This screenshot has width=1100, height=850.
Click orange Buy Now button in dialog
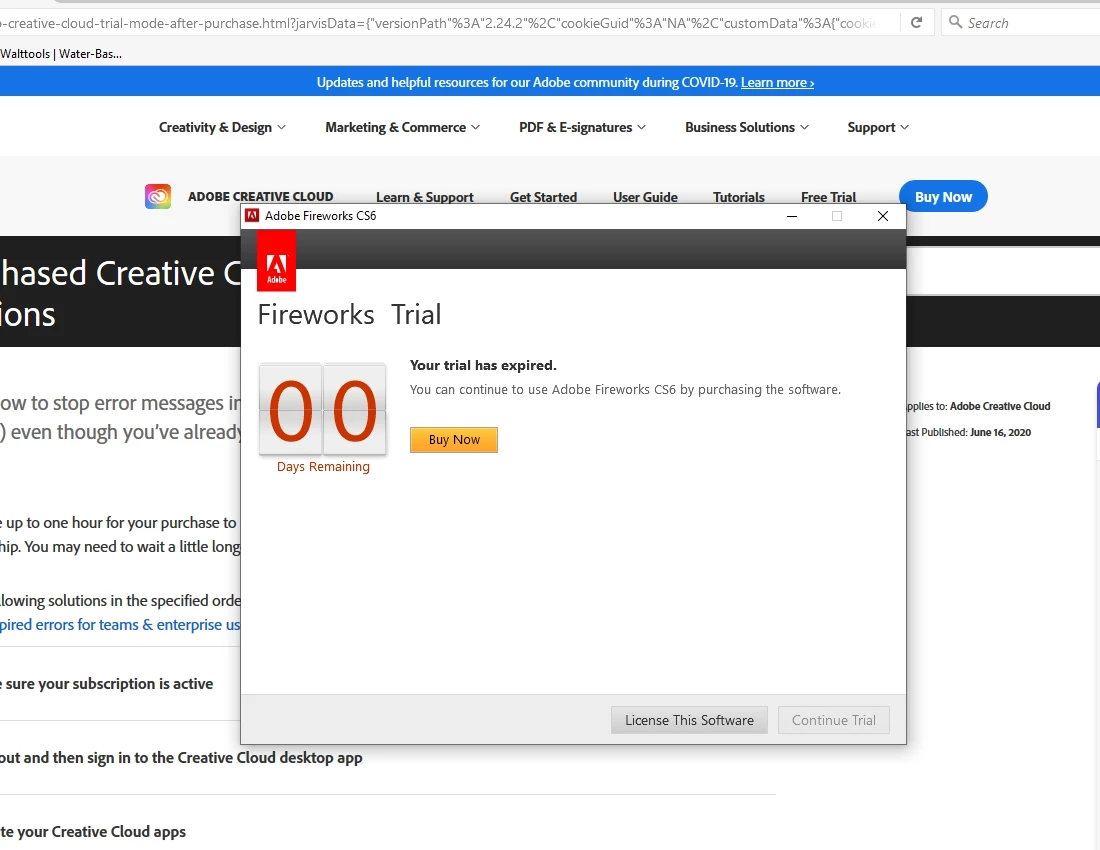pyautogui.click(x=454, y=440)
